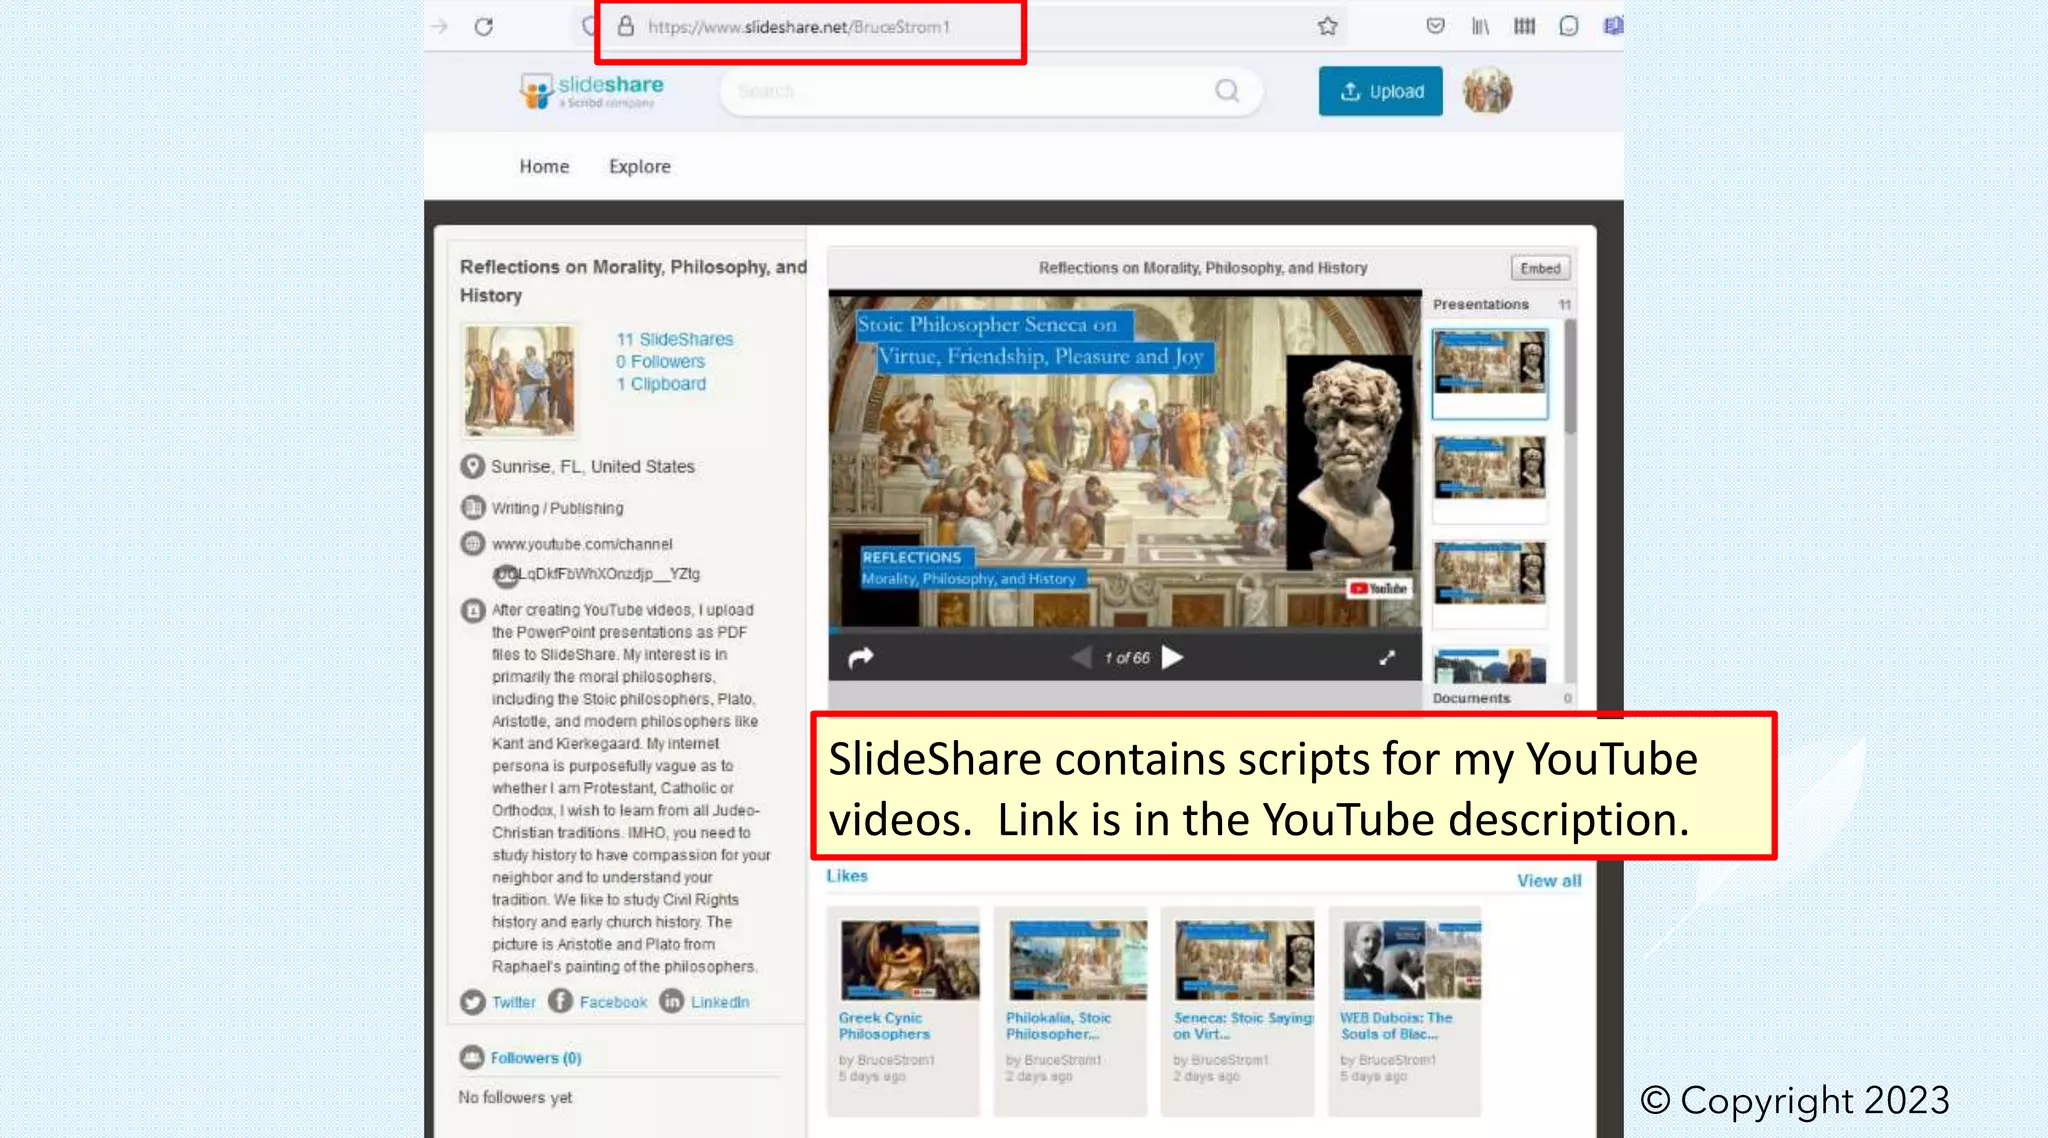Viewport: 2048px width, 1138px height.
Task: Bookmark page with star icon
Action: 1327,27
